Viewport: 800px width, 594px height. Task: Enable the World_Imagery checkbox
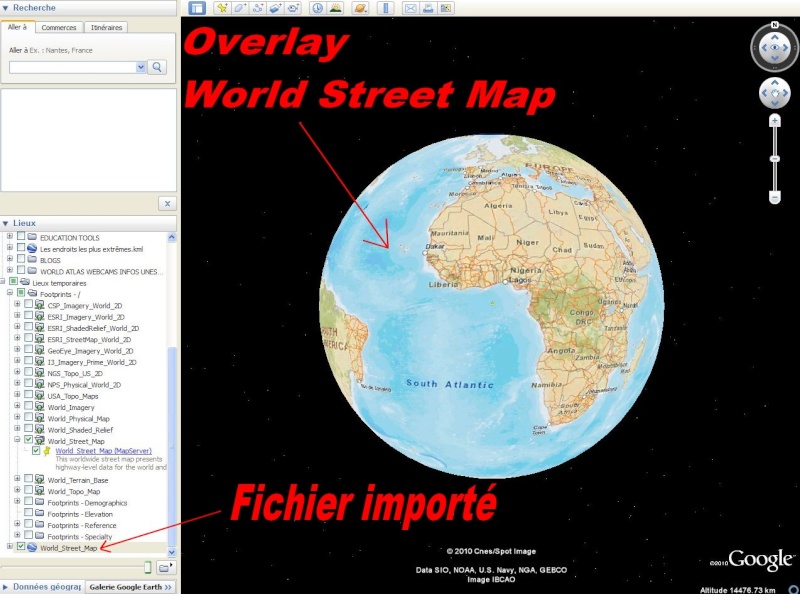[x=29, y=407]
